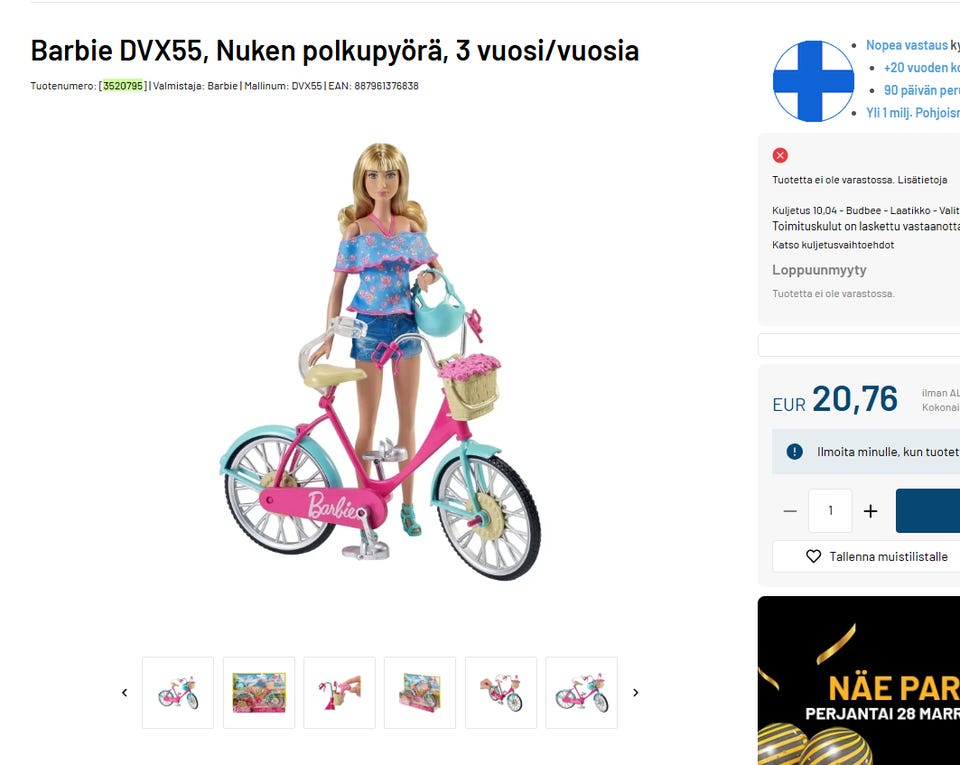Select the angled box thumbnail
Screen dimensions: 960x765
tap(420, 693)
